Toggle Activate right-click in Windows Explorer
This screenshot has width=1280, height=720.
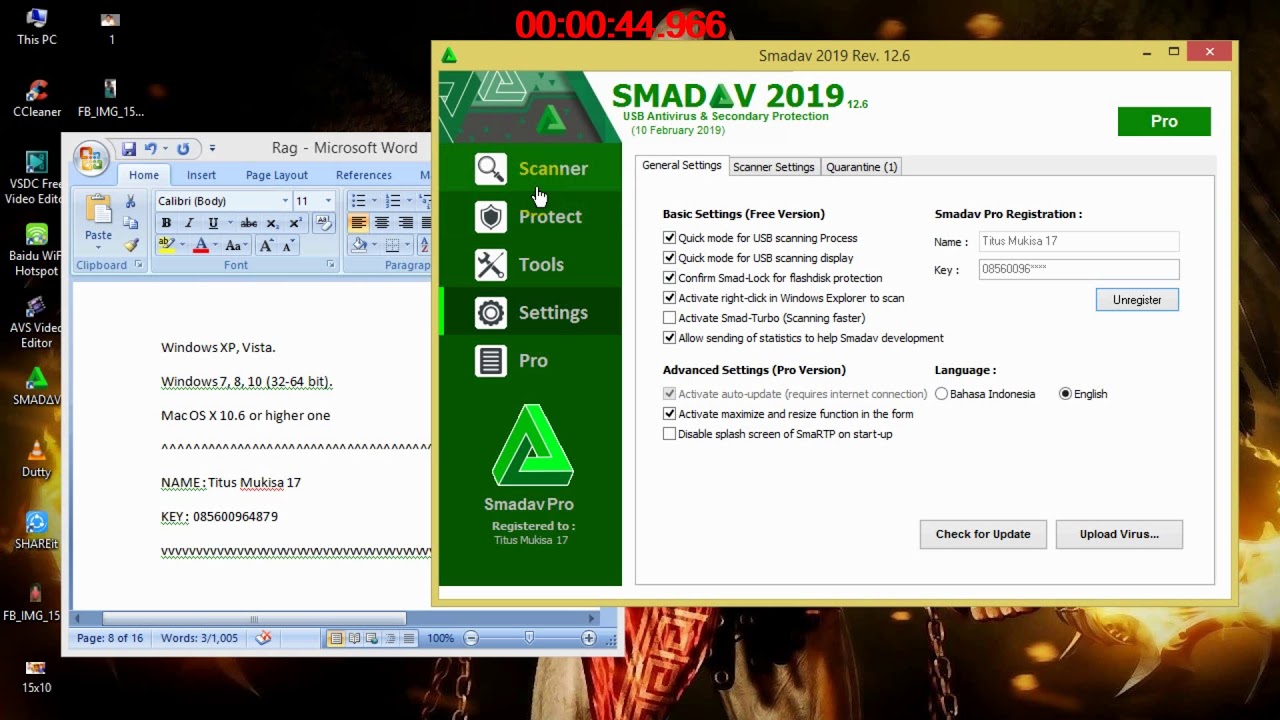669,298
